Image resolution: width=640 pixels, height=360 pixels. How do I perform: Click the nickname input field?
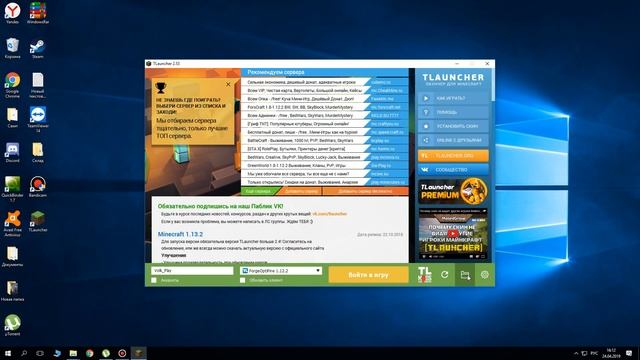pyautogui.click(x=192, y=271)
